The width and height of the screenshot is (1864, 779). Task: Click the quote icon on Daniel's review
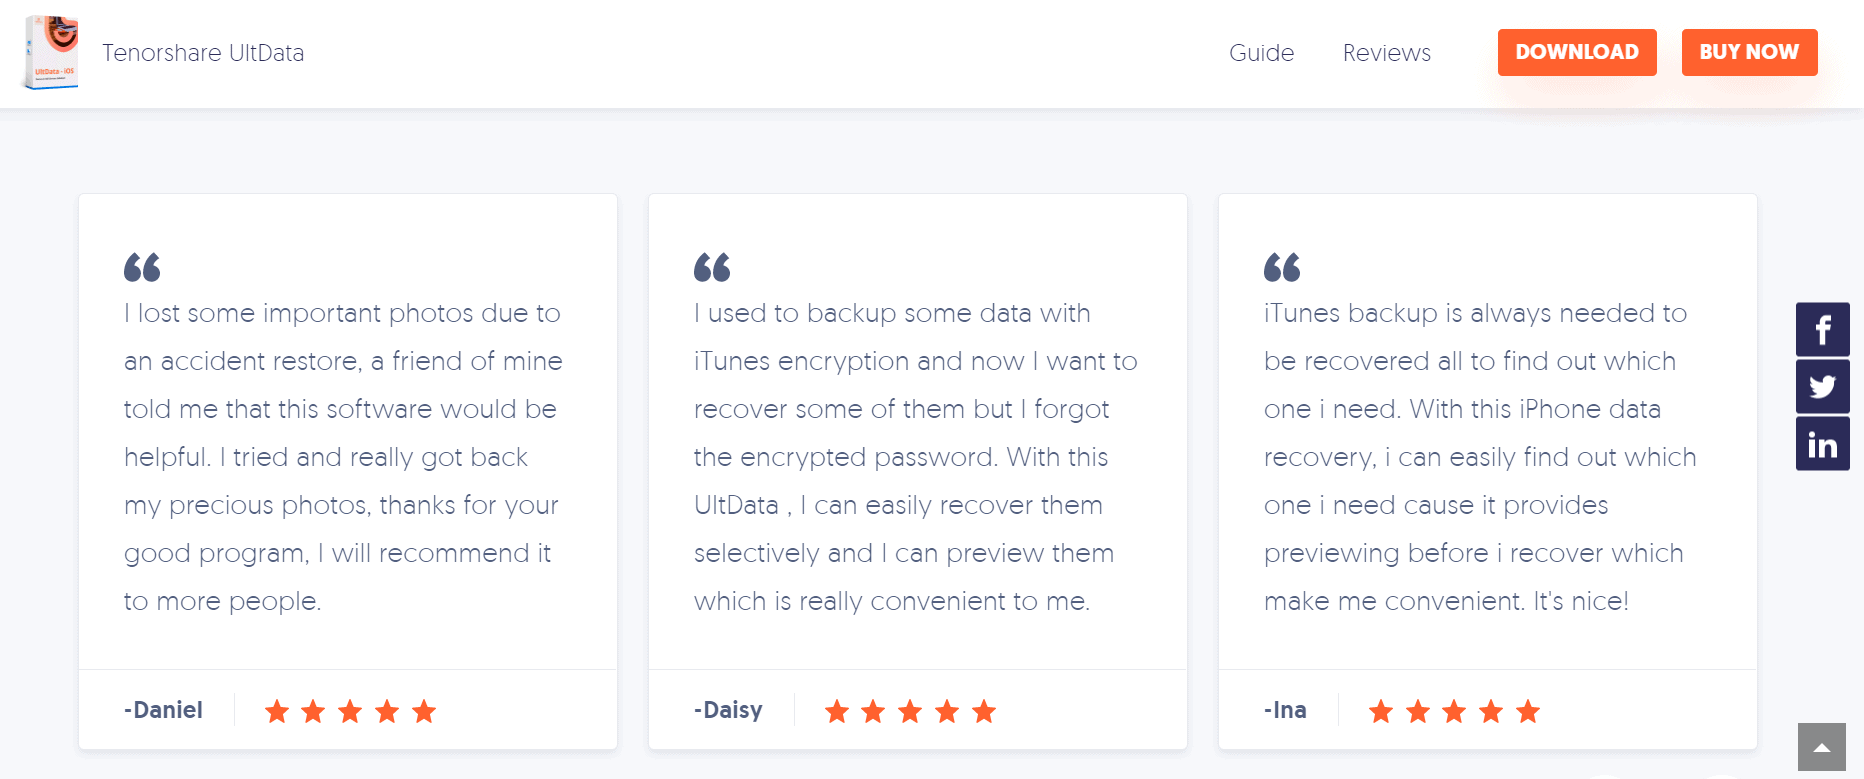click(143, 267)
